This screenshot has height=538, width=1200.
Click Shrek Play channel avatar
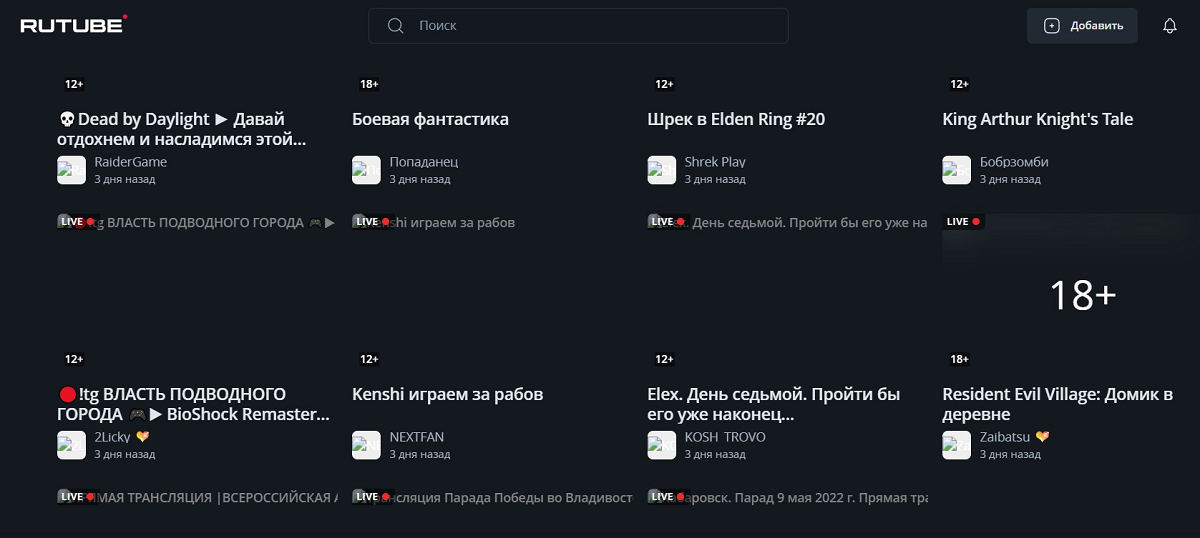(x=661, y=170)
